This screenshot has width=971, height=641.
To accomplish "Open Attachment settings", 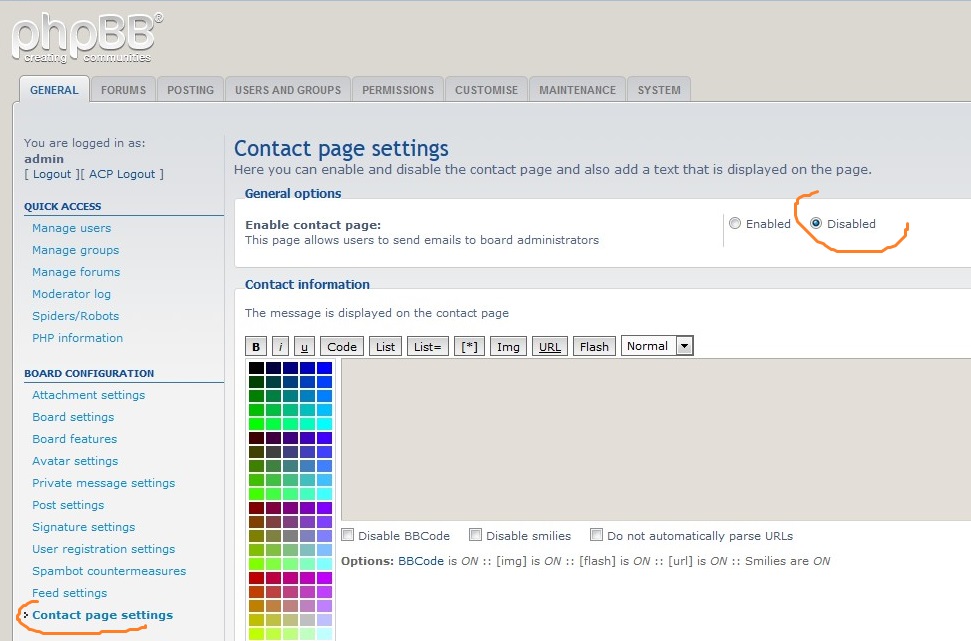I will pyautogui.click(x=89, y=395).
